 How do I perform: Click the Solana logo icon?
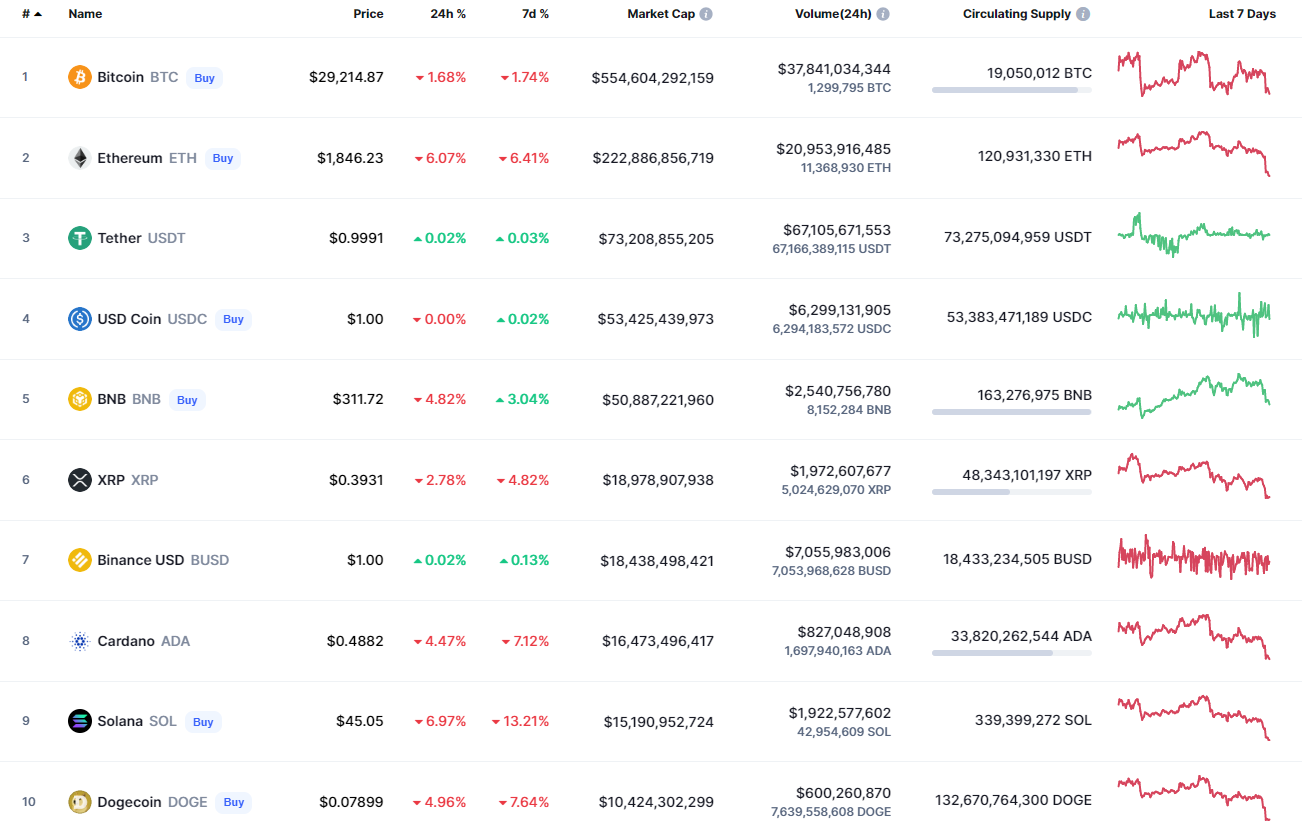(79, 721)
